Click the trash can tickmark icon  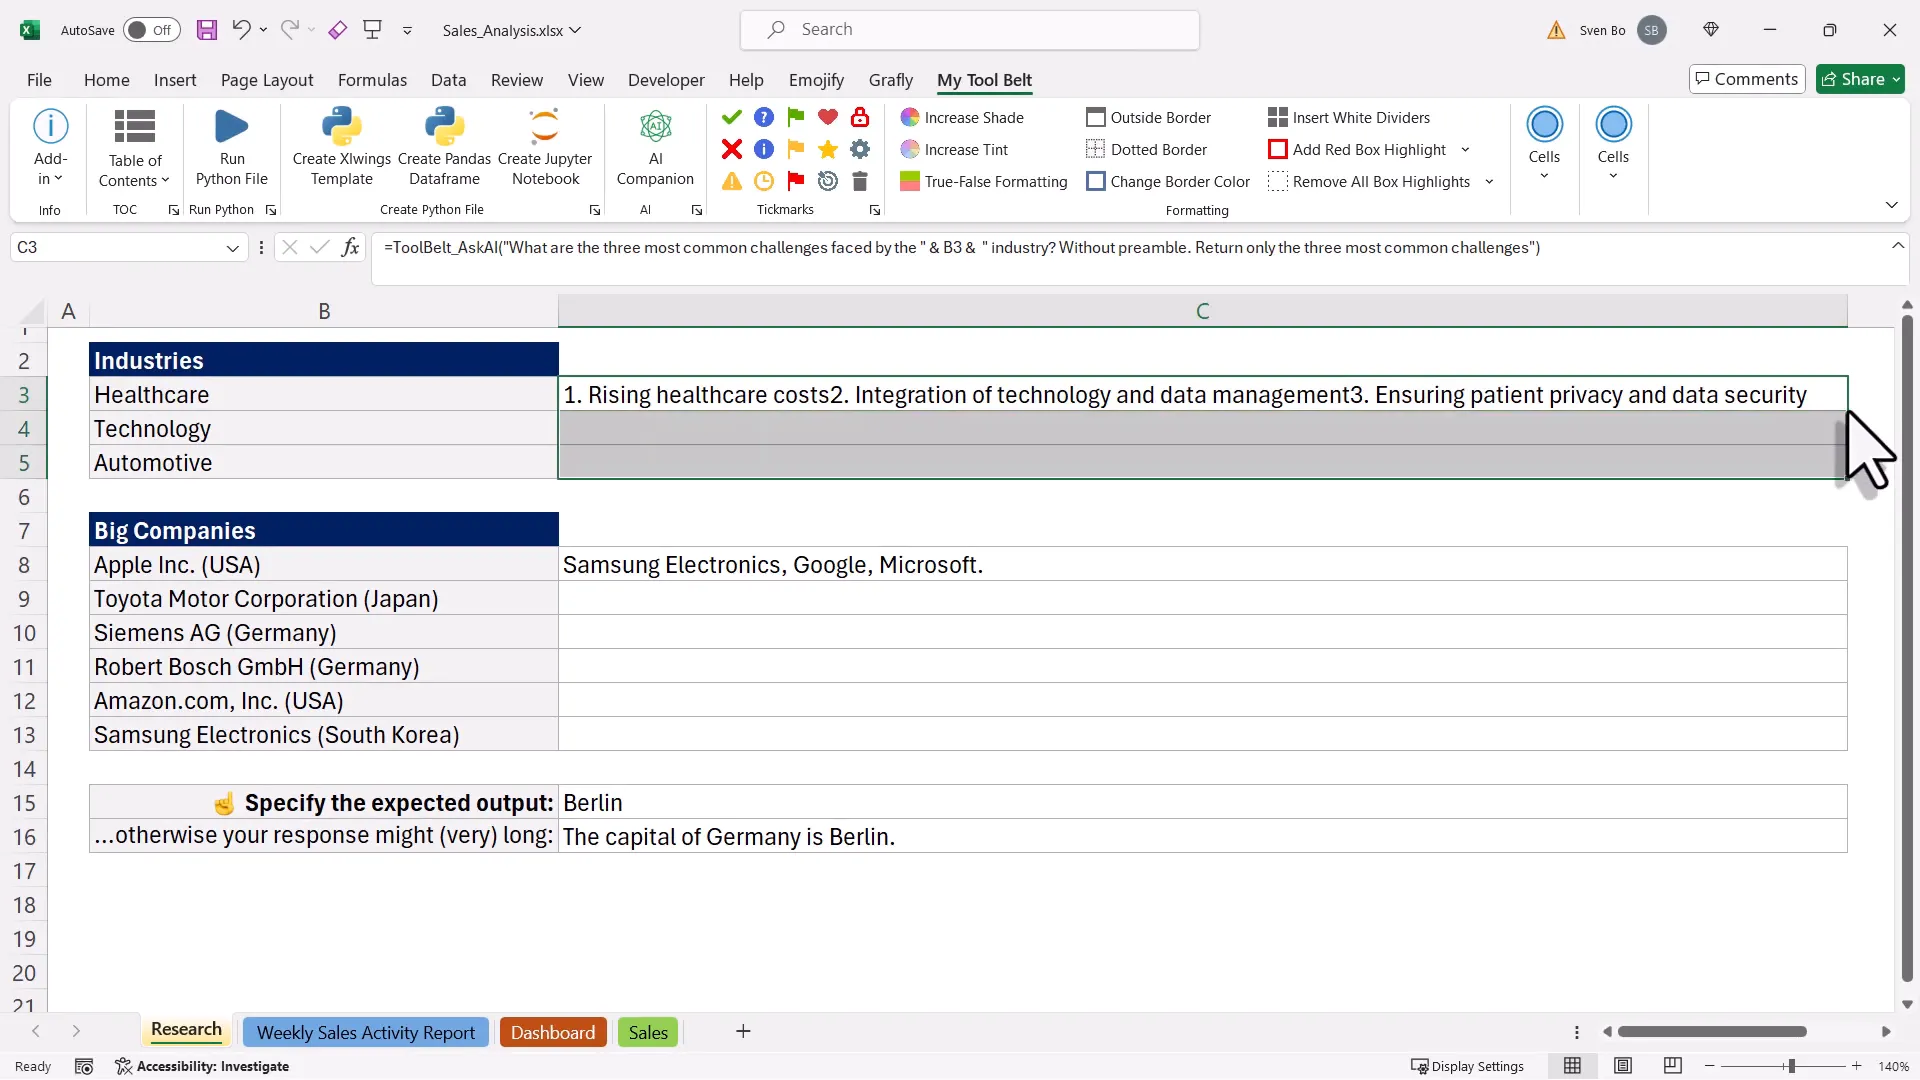[x=859, y=182]
